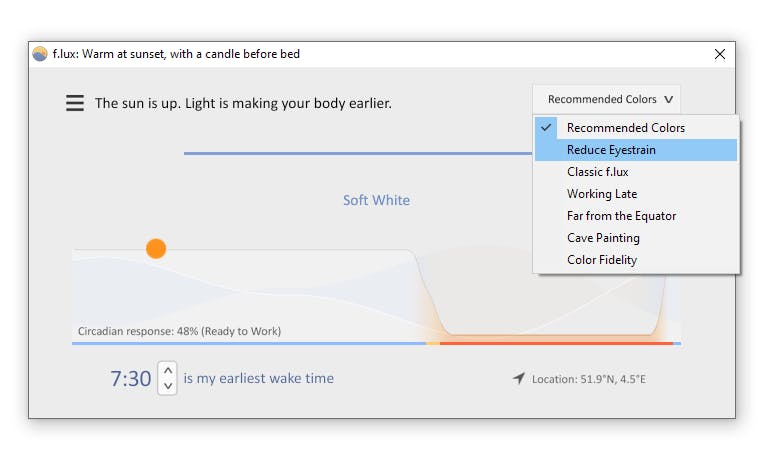This screenshot has height=450, width=773.
Task: Click the location arrow icon
Action: (518, 379)
